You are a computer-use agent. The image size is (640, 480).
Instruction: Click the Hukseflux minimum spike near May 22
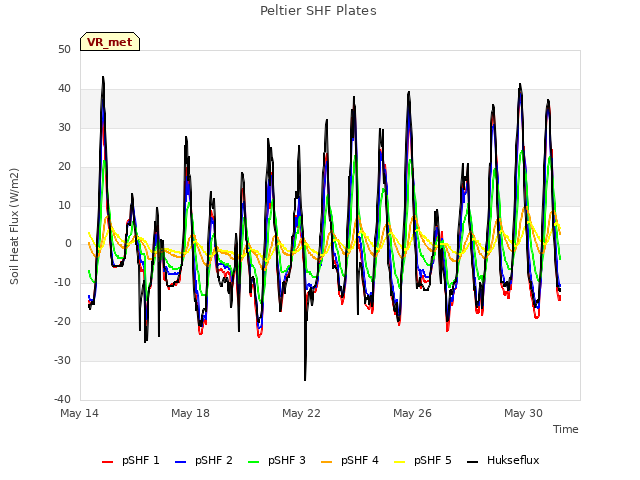click(x=305, y=380)
